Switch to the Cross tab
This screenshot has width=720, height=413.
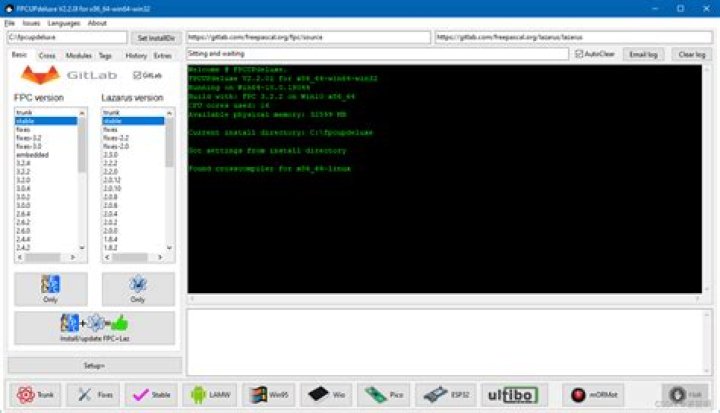(x=47, y=56)
